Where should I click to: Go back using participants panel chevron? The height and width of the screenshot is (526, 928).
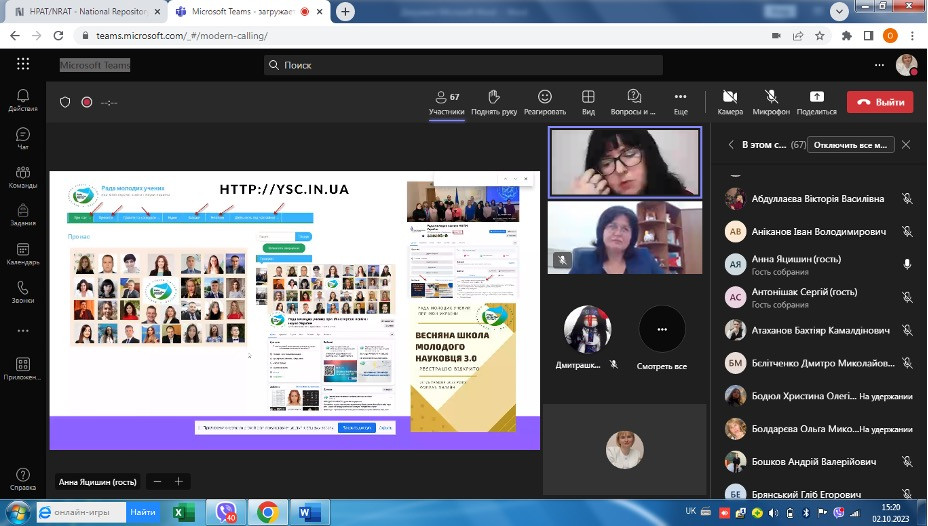tap(731, 145)
